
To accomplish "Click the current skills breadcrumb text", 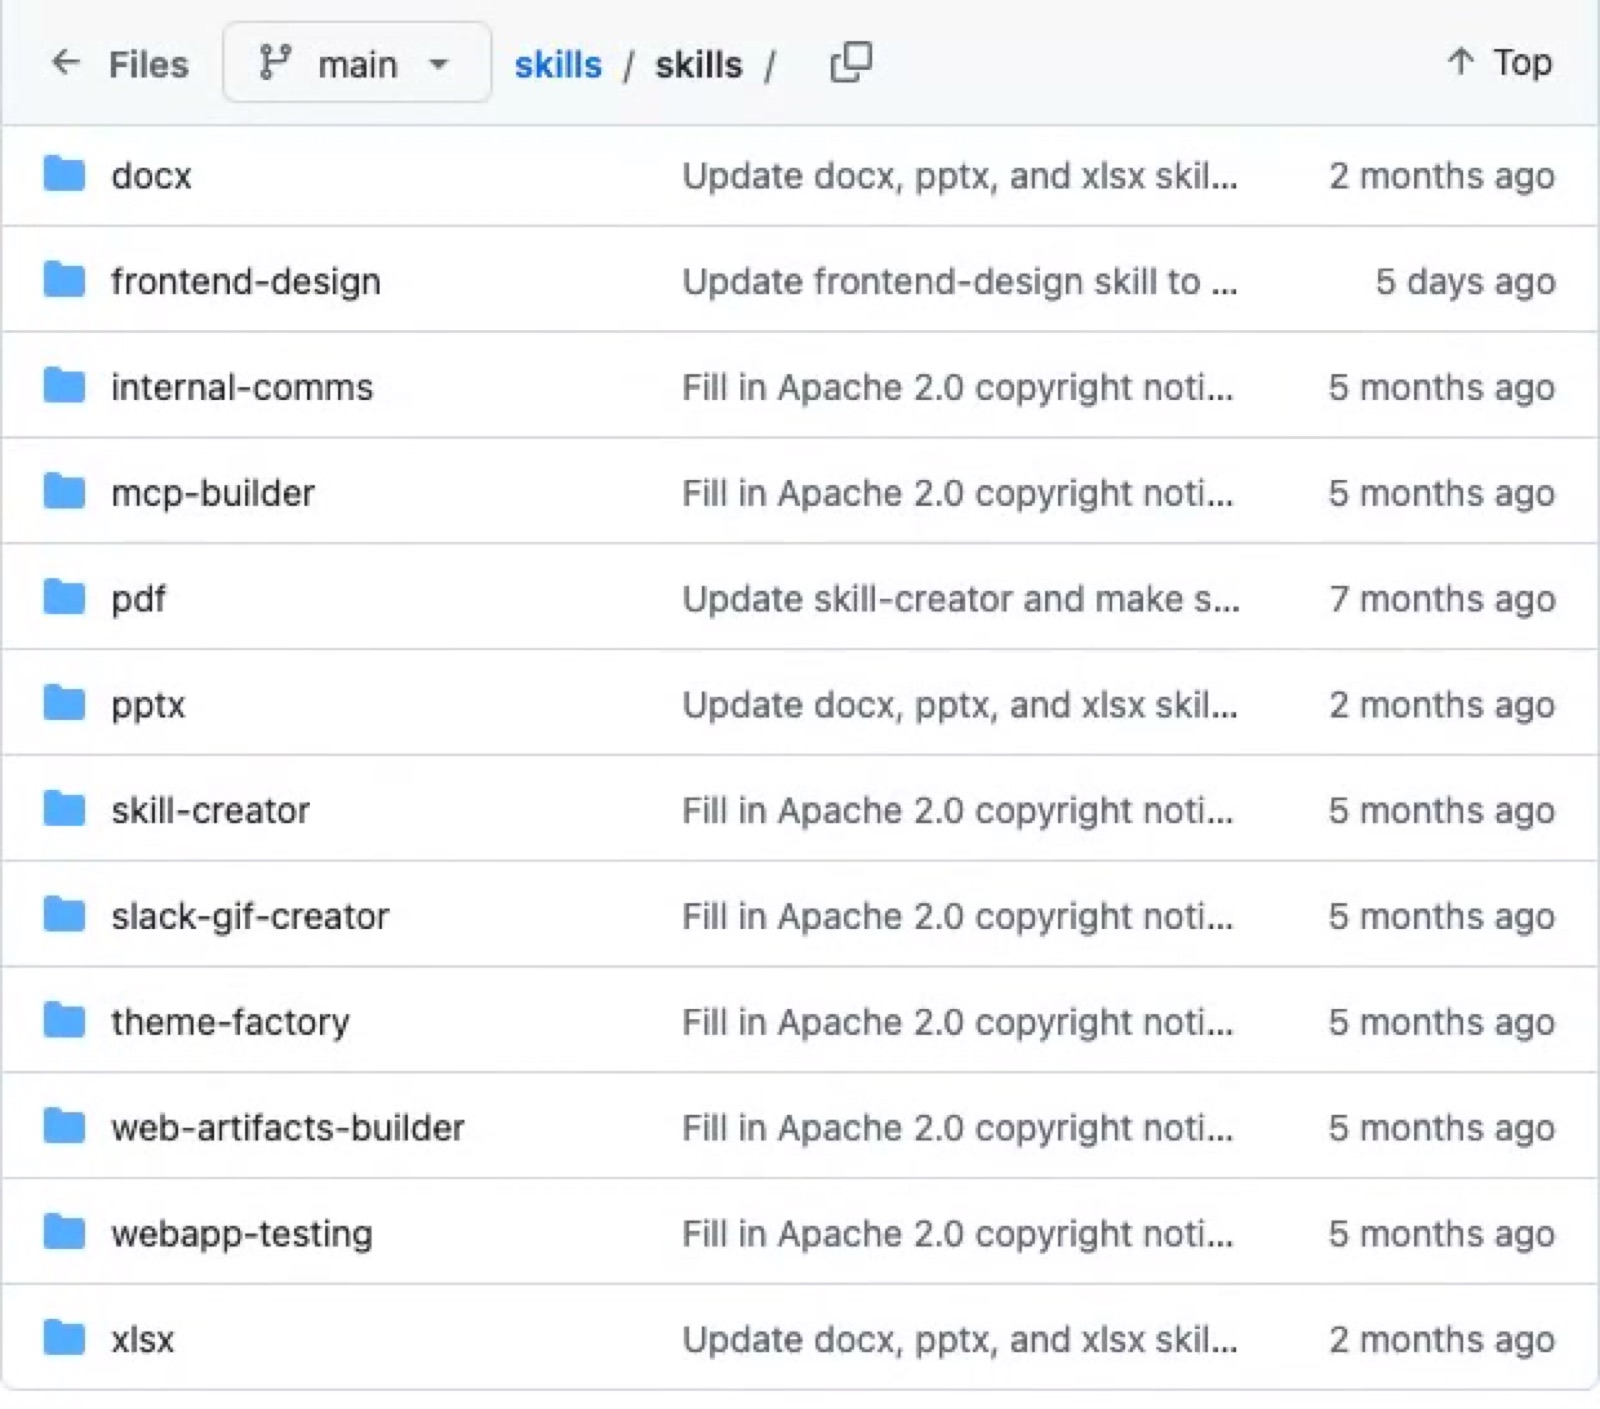I will pyautogui.click(x=699, y=64).
